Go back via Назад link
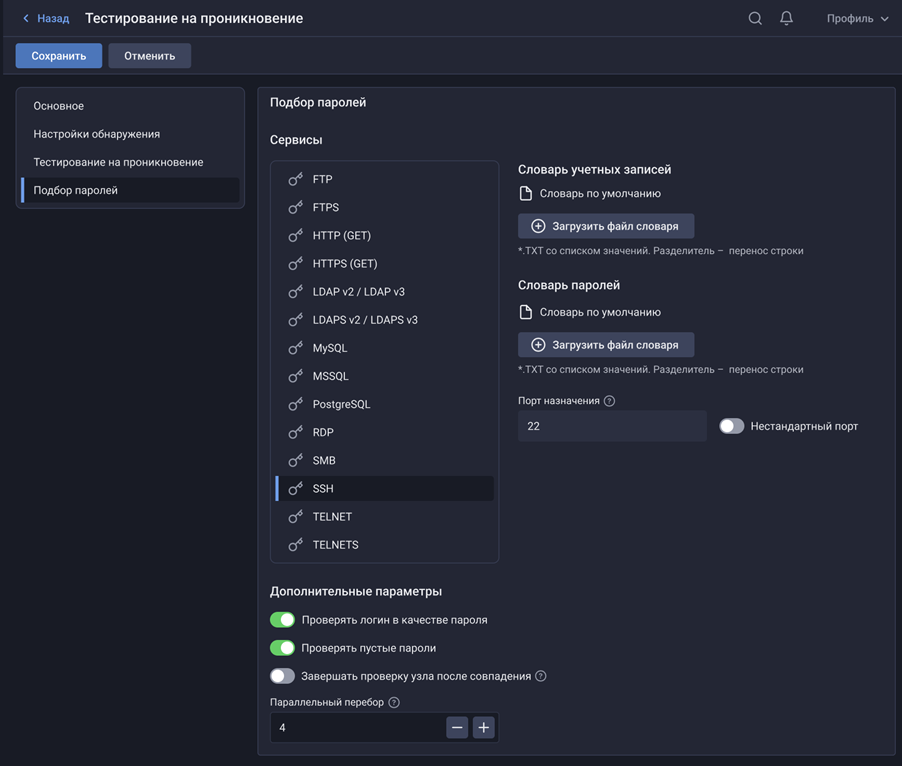Image resolution: width=902 pixels, height=766 pixels. (x=46, y=18)
